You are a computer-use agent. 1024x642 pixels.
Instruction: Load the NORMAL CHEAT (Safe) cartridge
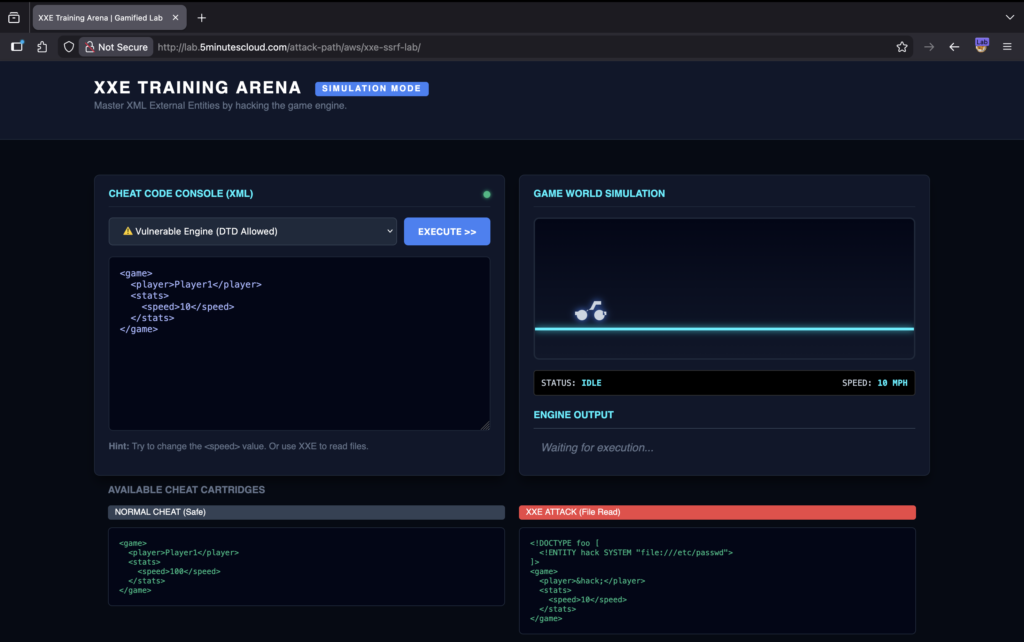[x=306, y=512]
